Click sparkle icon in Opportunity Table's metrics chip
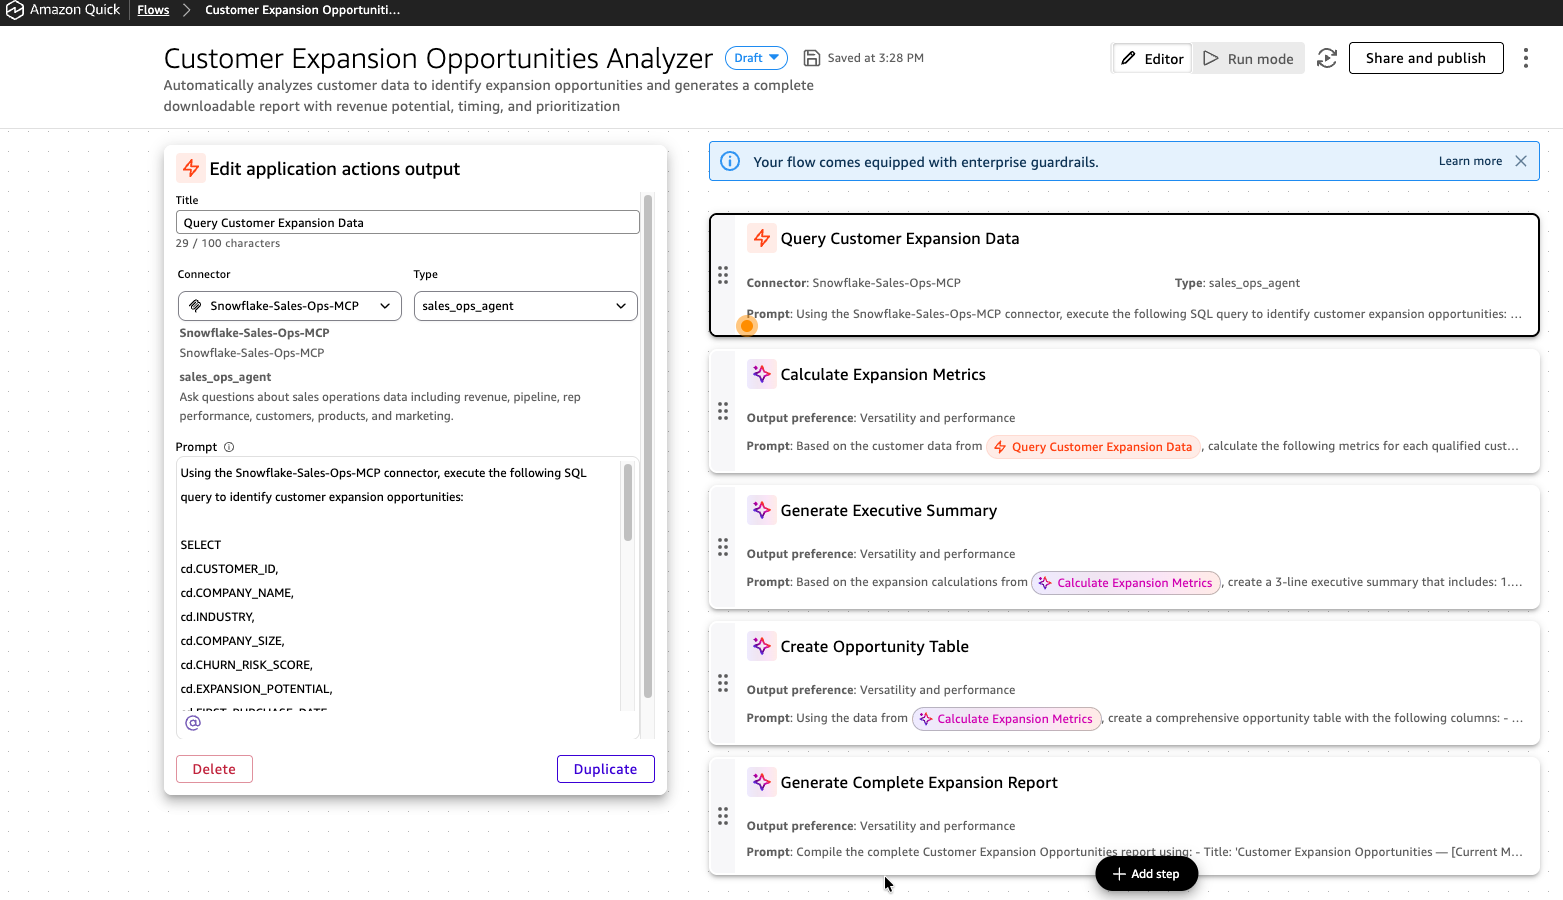Screen dimensions: 1563x900 pos(926,719)
